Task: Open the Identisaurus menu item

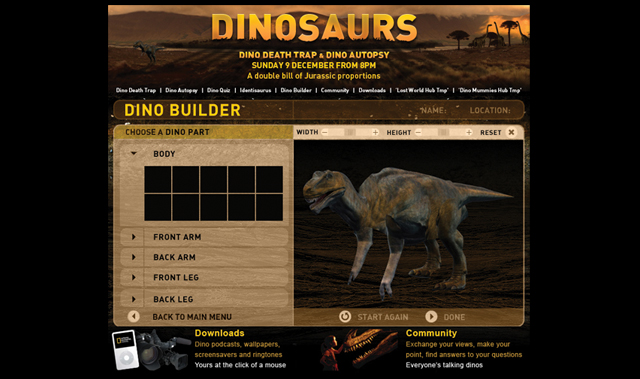Action: [x=256, y=90]
